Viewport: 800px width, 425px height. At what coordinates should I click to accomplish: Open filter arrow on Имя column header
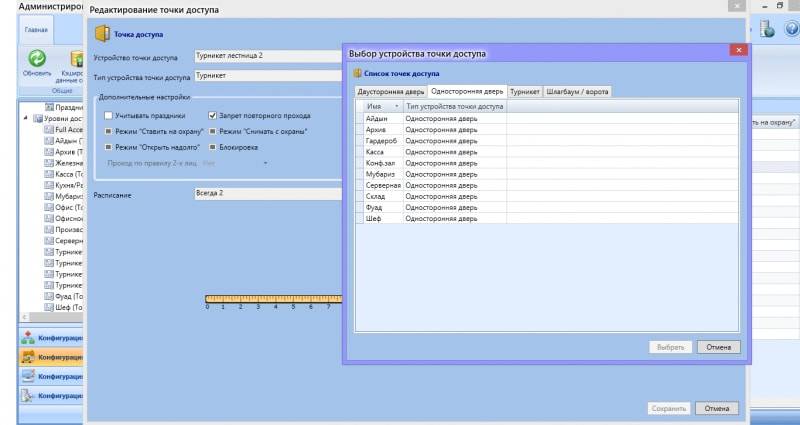pyautogui.click(x=397, y=106)
